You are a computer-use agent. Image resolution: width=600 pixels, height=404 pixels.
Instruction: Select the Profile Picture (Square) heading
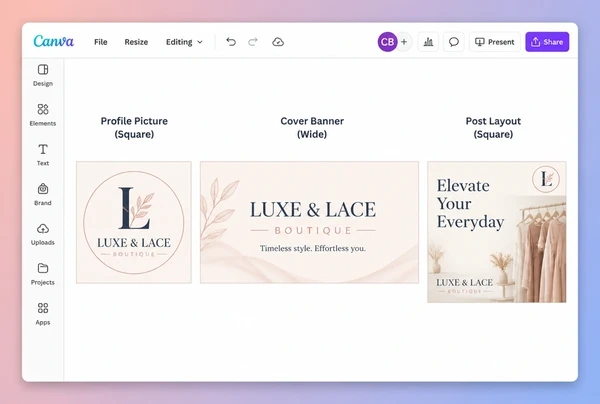134,127
